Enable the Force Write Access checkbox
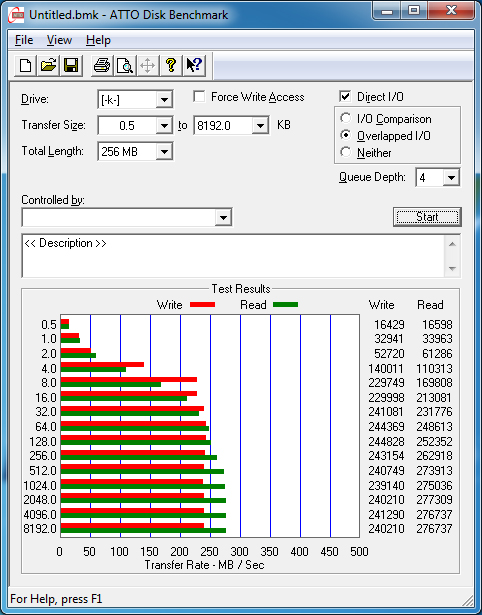The height and width of the screenshot is (615, 482). point(199,97)
